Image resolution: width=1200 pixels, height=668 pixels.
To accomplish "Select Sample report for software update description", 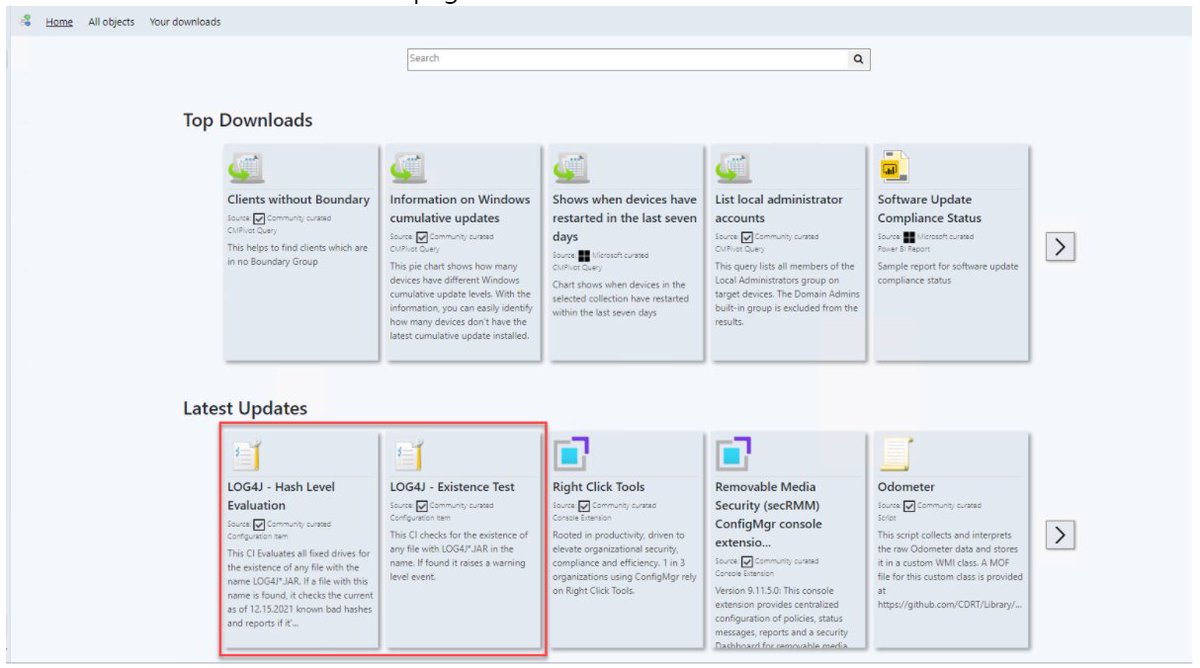I will (948, 273).
